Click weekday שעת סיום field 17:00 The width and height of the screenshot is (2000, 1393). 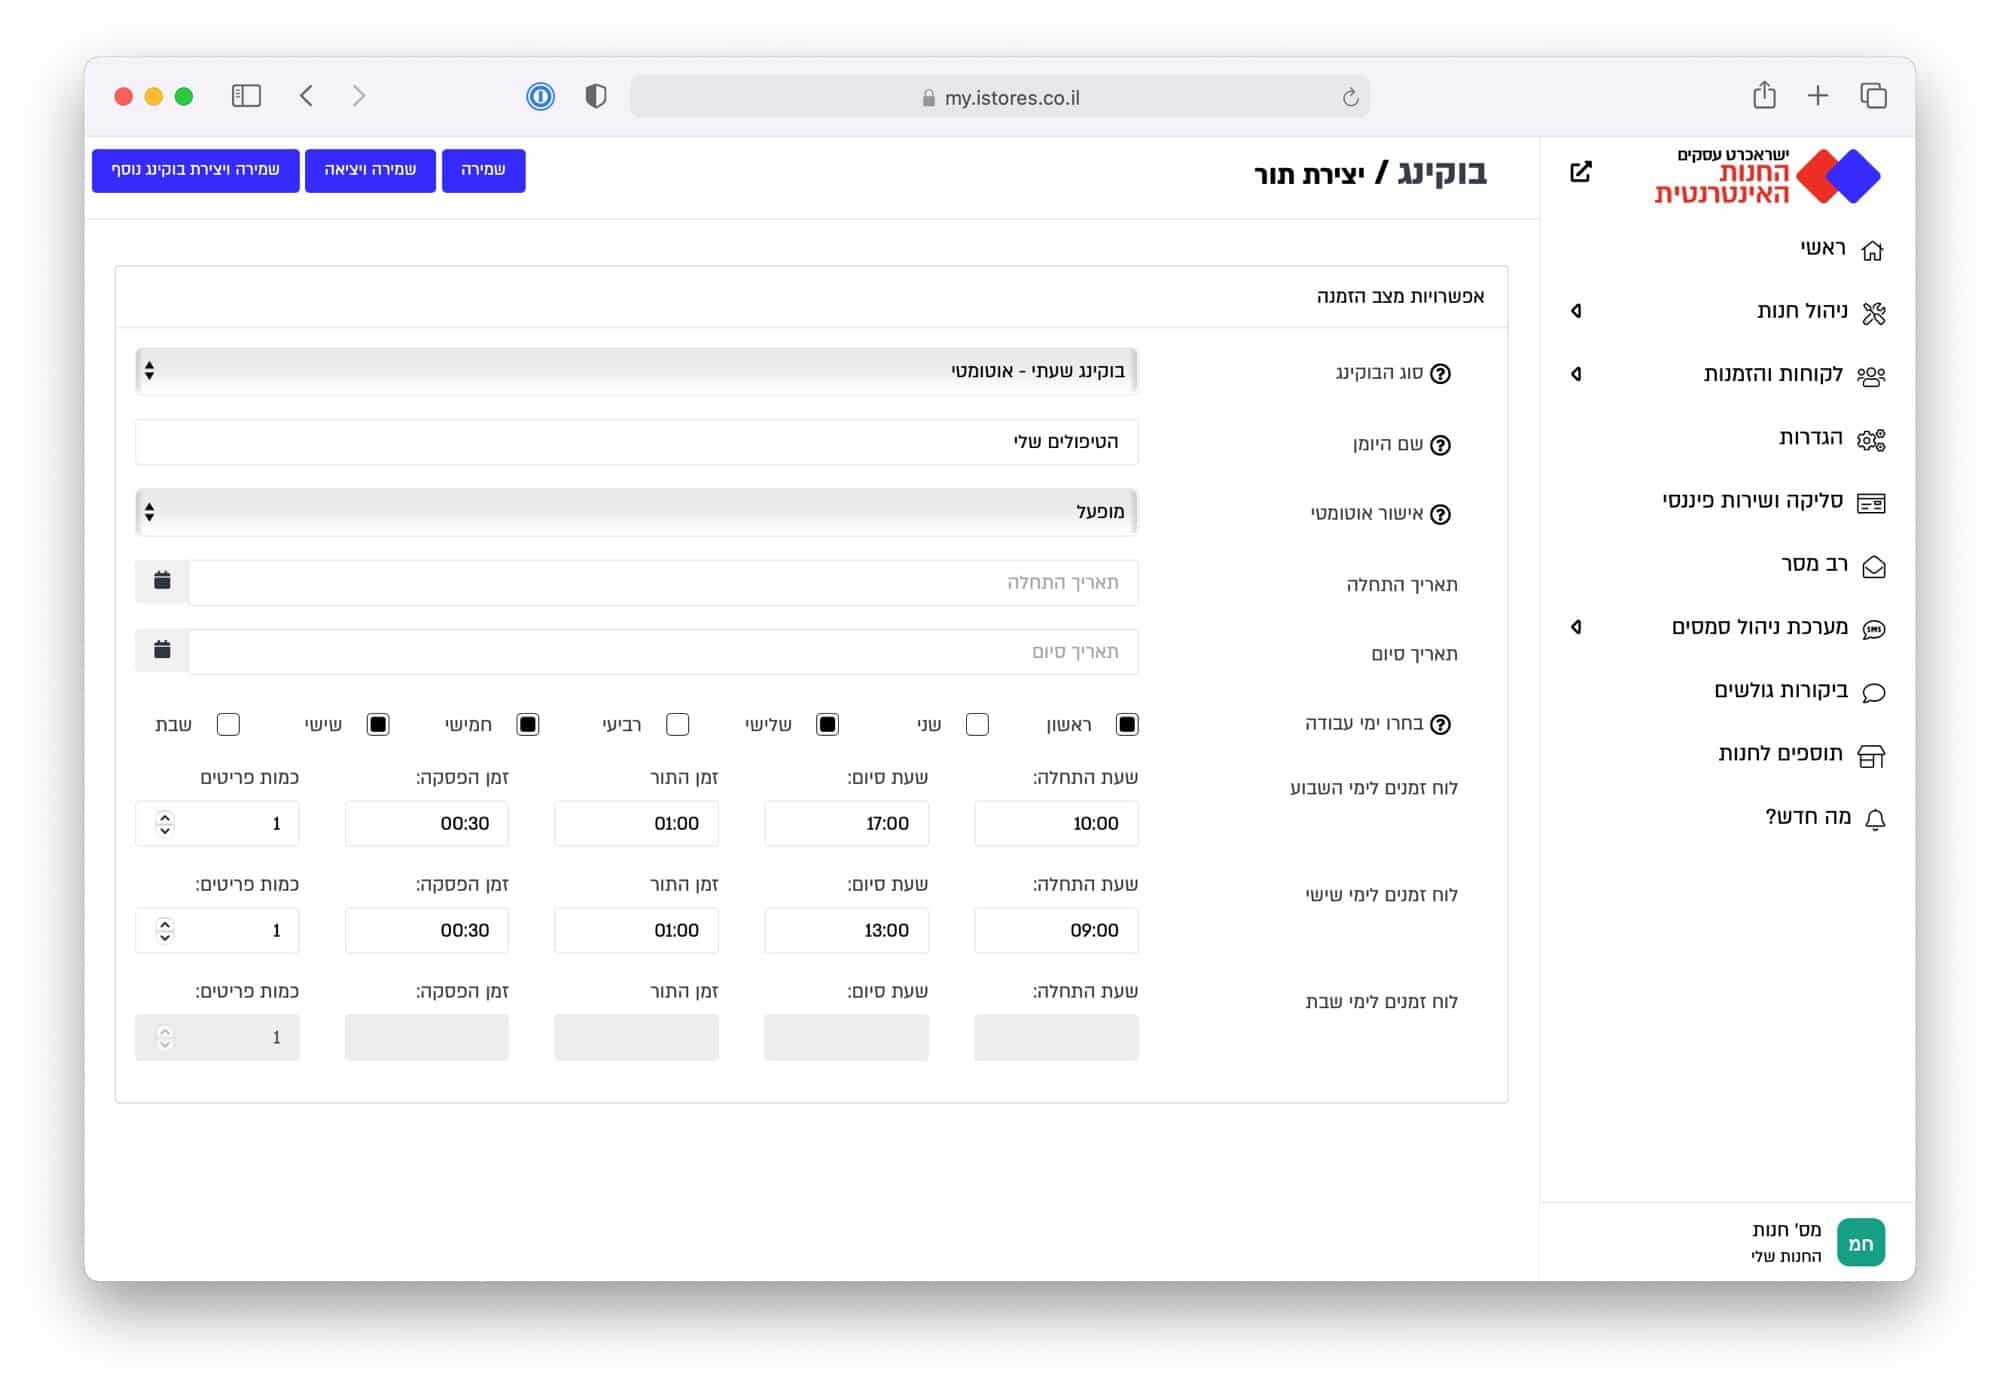[x=846, y=823]
